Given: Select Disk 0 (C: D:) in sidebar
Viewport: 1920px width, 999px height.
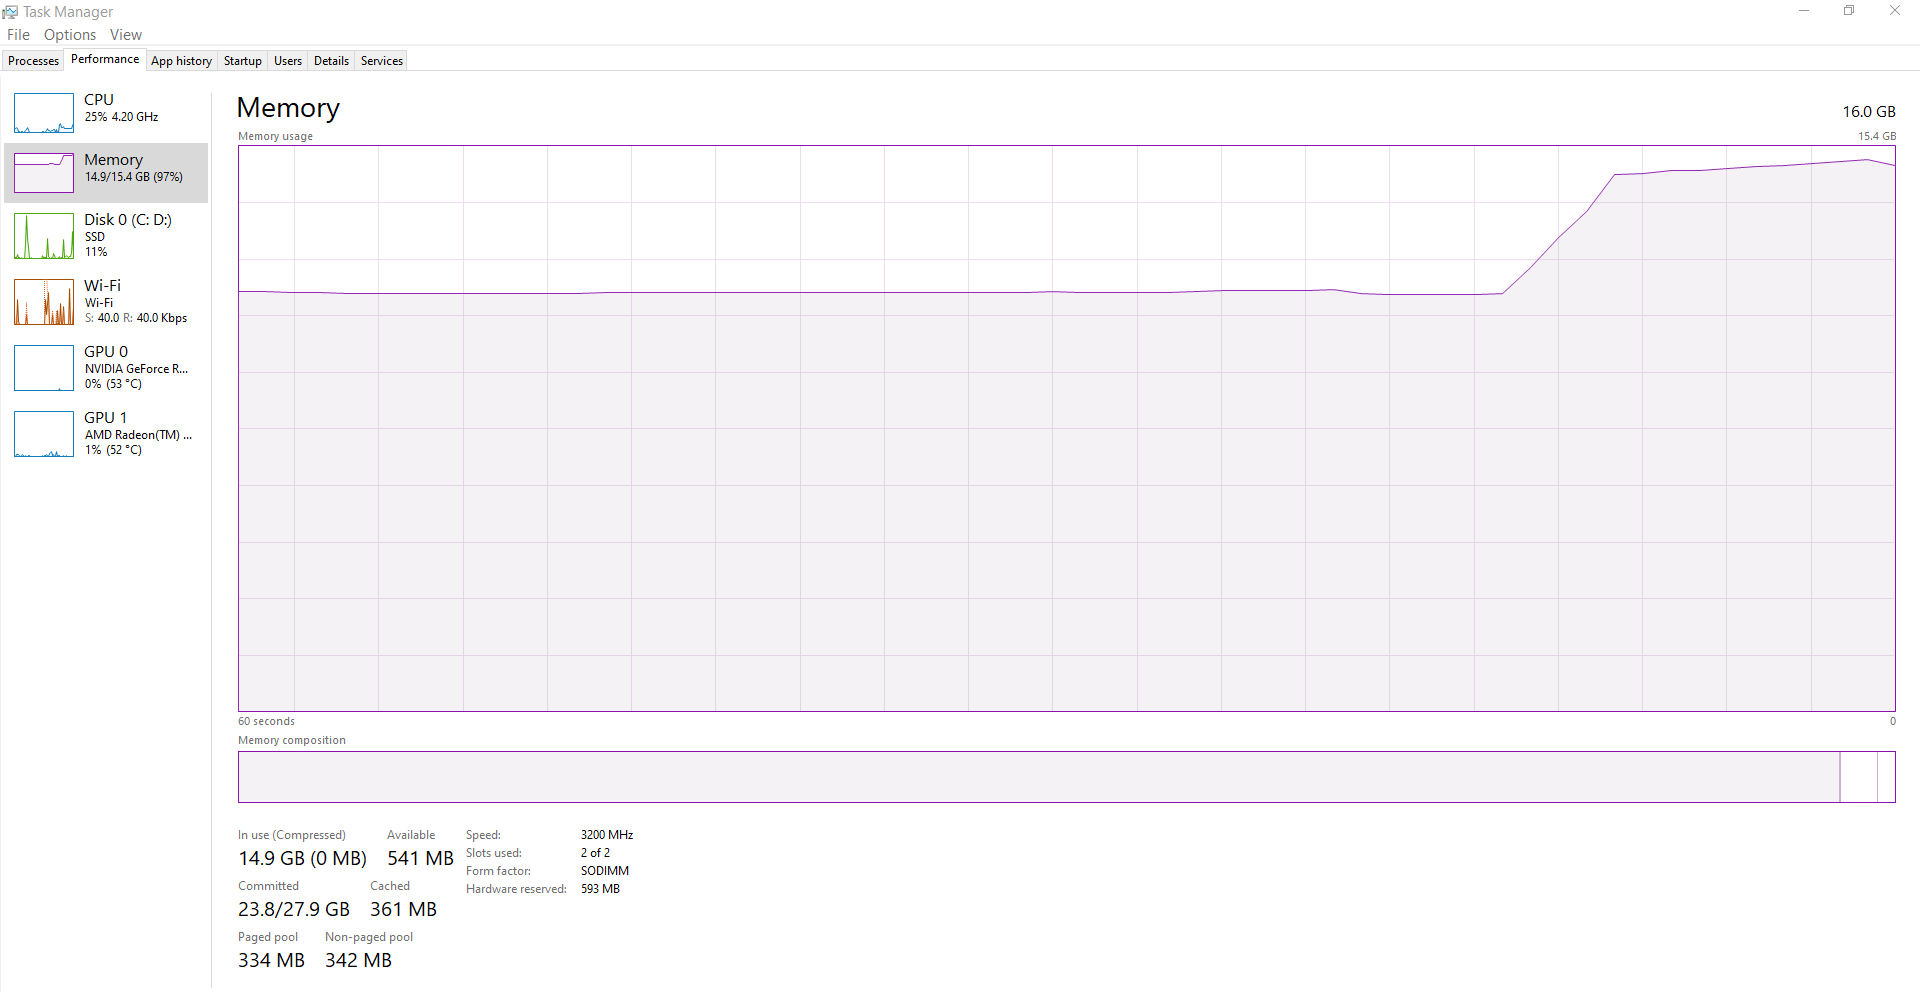Looking at the screenshot, I should (105, 236).
